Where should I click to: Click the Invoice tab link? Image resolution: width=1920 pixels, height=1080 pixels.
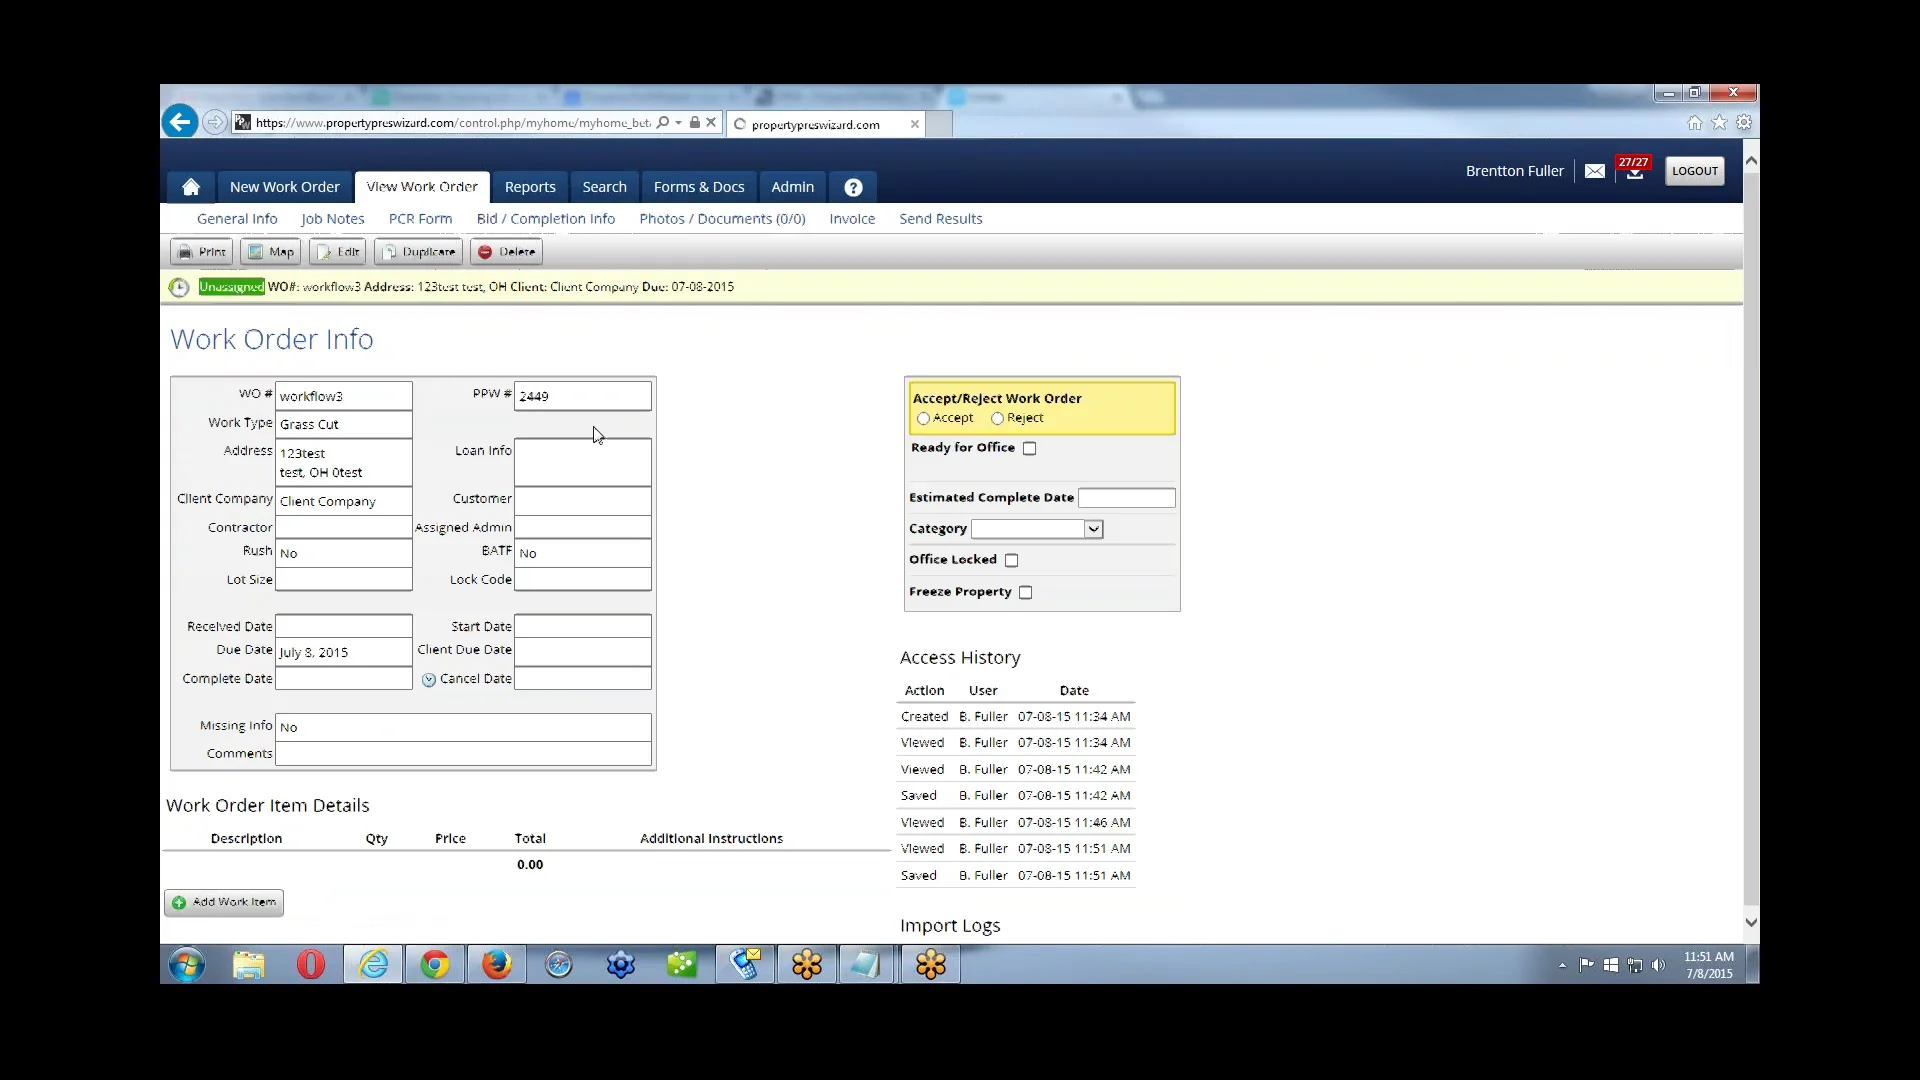click(851, 218)
